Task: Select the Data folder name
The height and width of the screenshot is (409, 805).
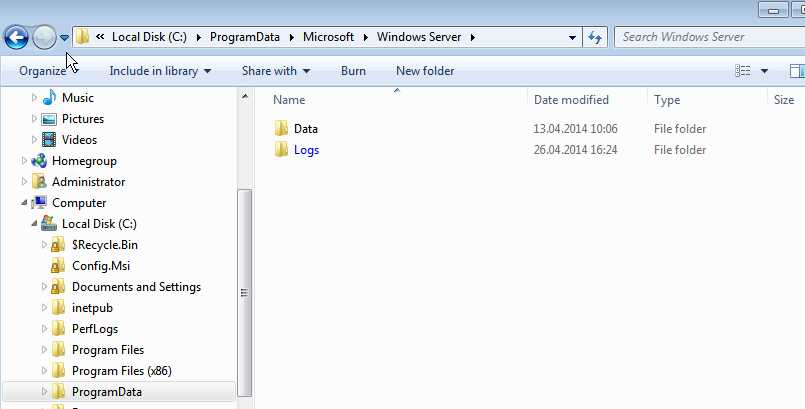Action: pos(306,129)
